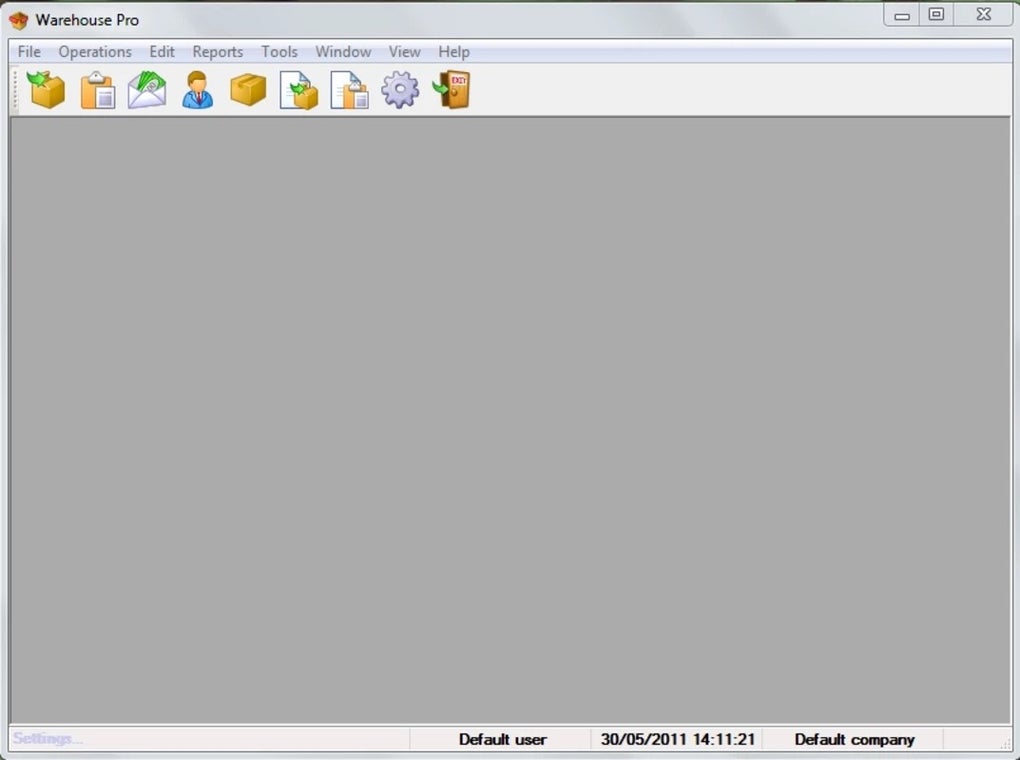Open the Window menu
This screenshot has width=1020, height=760.
pos(343,51)
